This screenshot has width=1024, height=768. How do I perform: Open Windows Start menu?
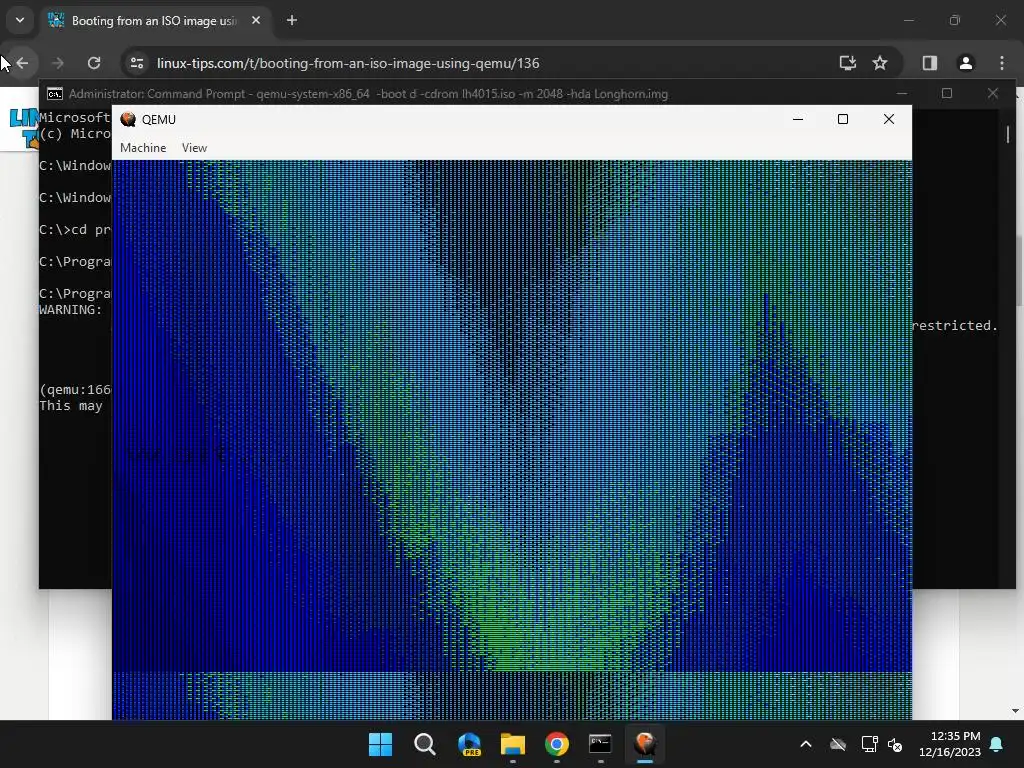[x=380, y=744]
